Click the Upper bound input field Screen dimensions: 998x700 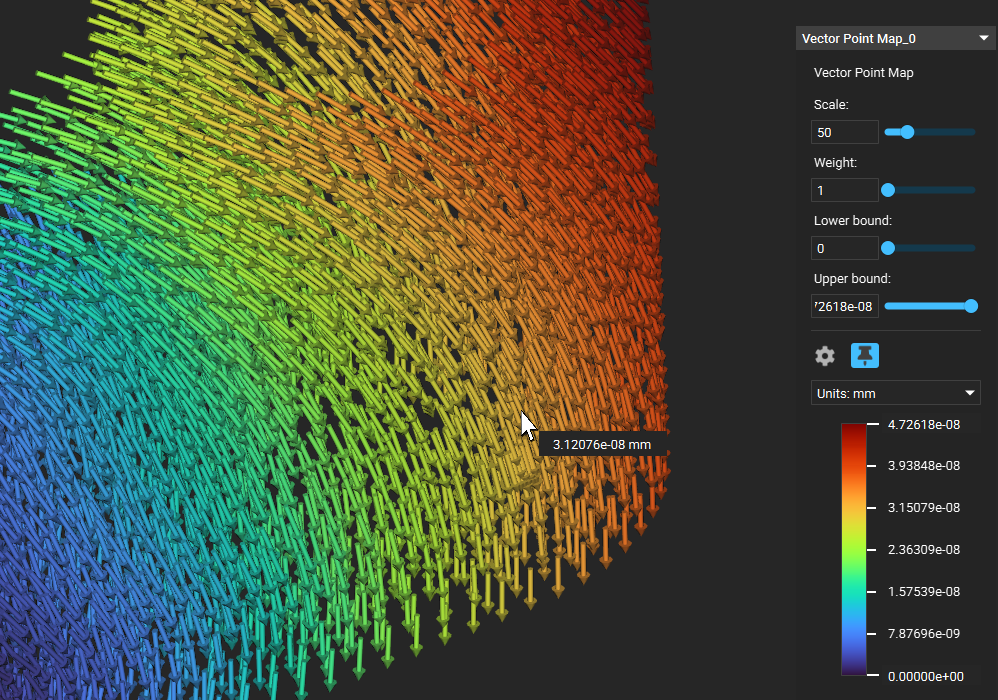point(845,306)
